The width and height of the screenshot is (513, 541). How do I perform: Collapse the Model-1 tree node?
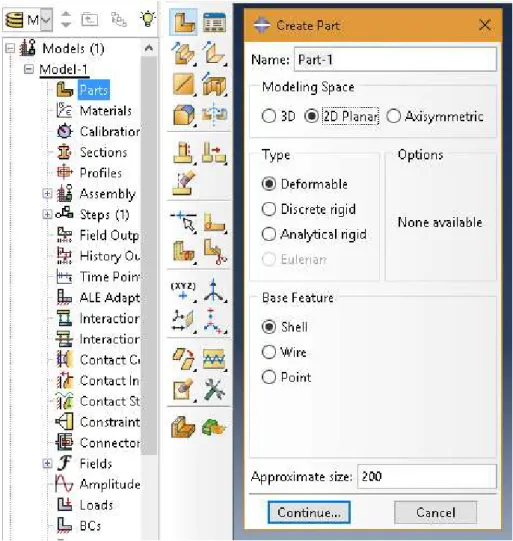click(x=29, y=69)
